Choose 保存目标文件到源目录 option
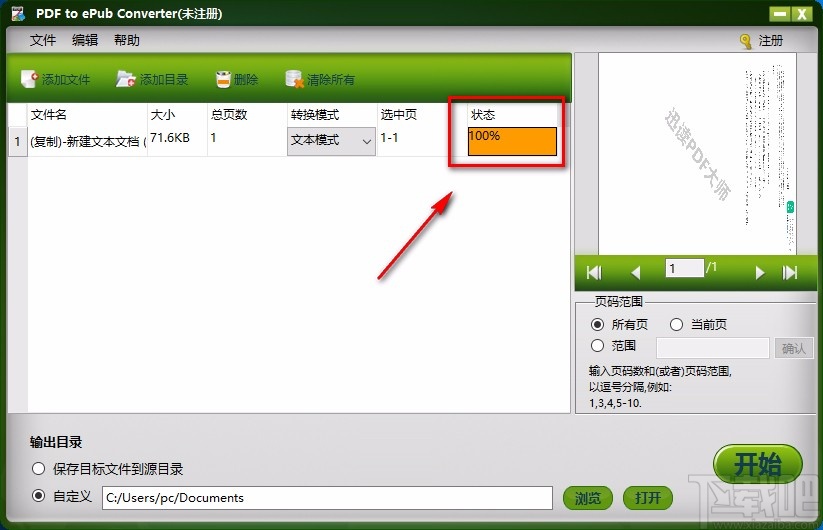The height and width of the screenshot is (530, 823). click(38, 468)
